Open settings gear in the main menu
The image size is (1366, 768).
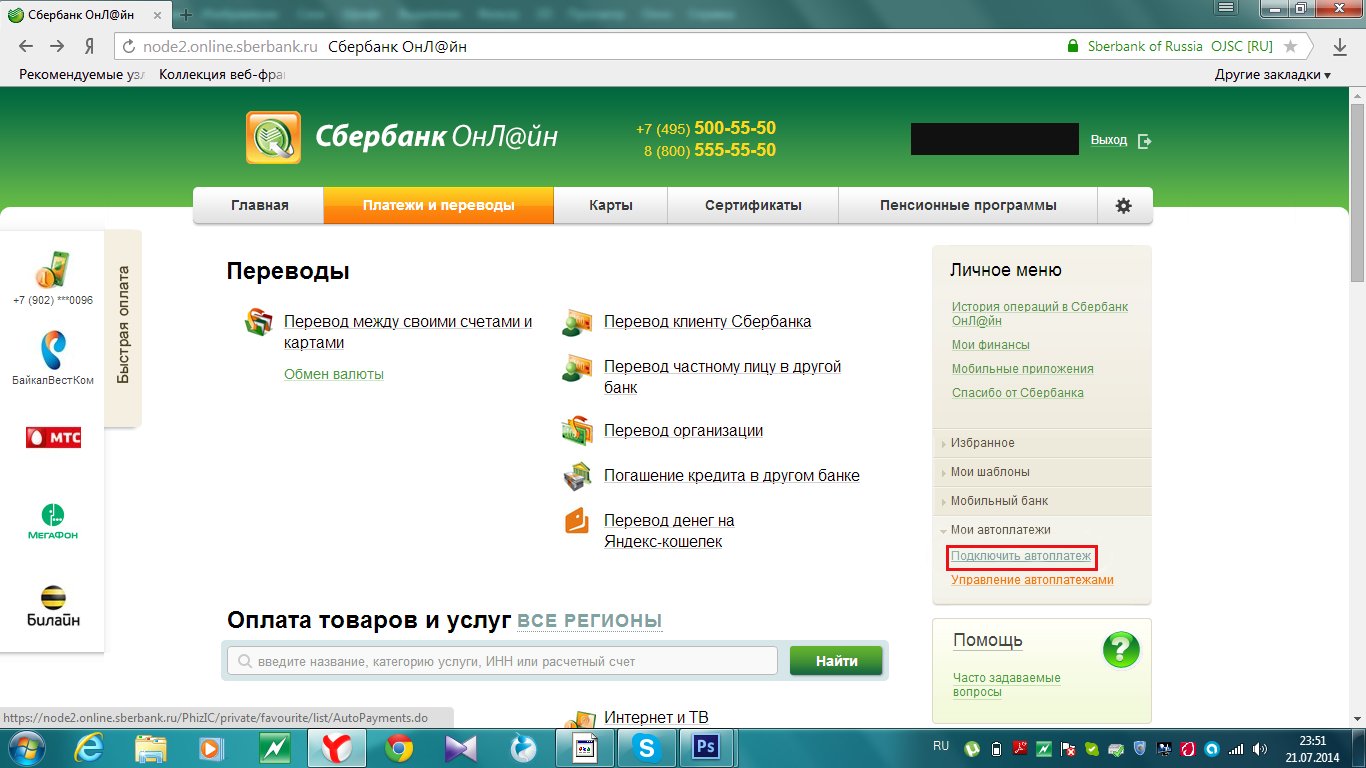tap(1124, 205)
